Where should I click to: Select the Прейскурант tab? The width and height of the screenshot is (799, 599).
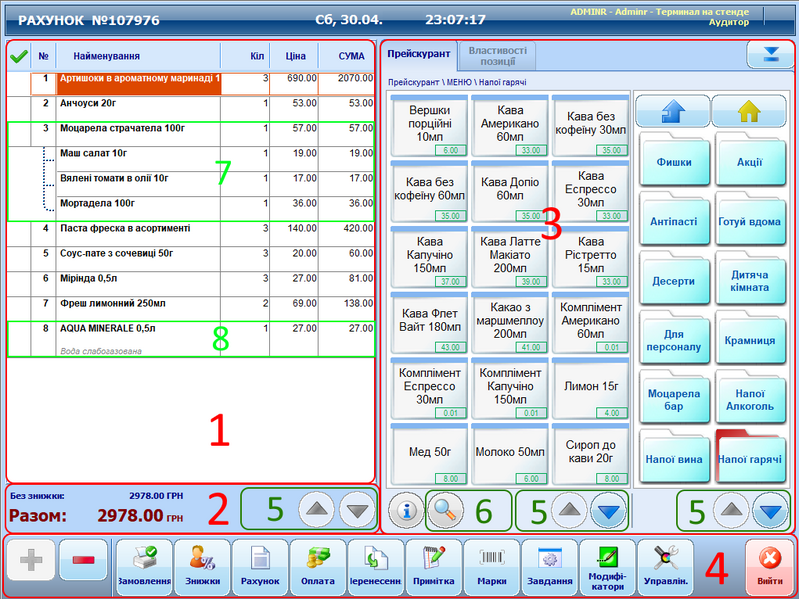(419, 54)
